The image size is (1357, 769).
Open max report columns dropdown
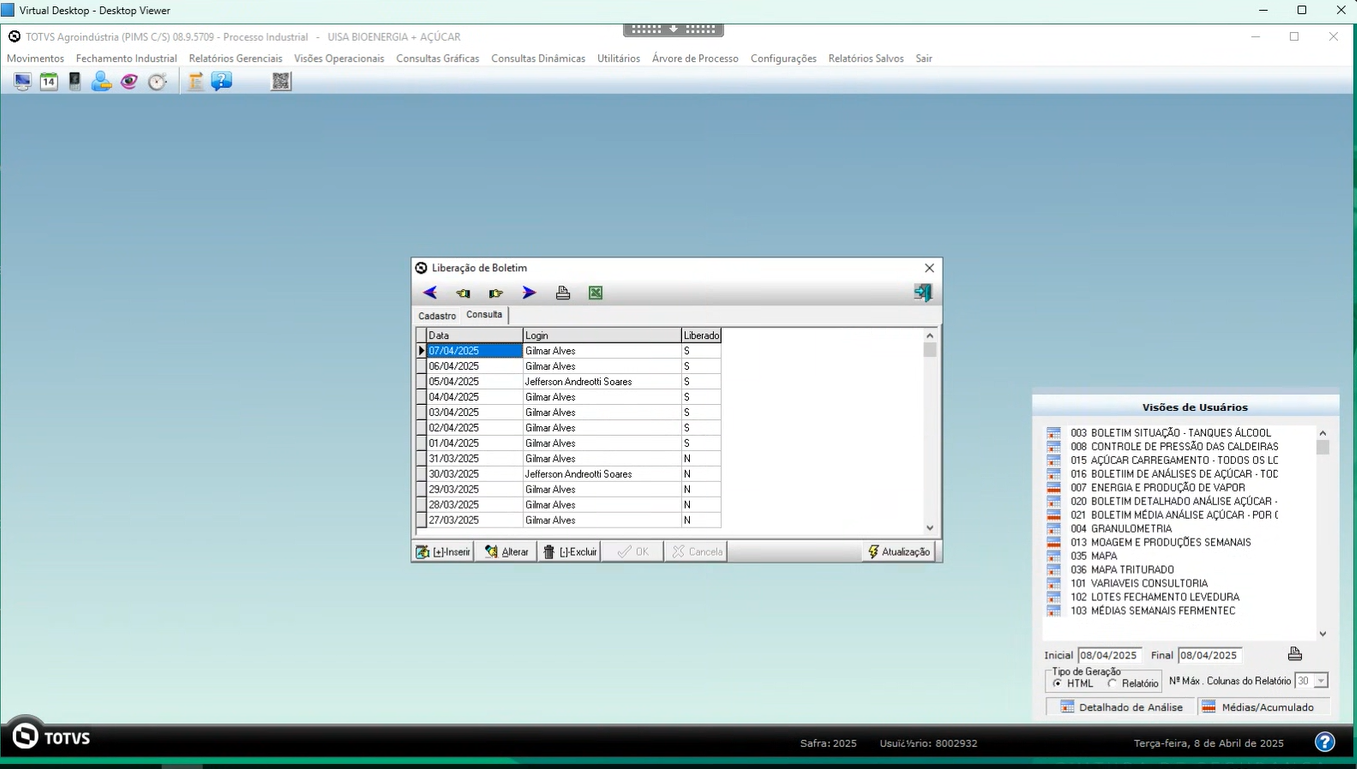pos(1320,681)
